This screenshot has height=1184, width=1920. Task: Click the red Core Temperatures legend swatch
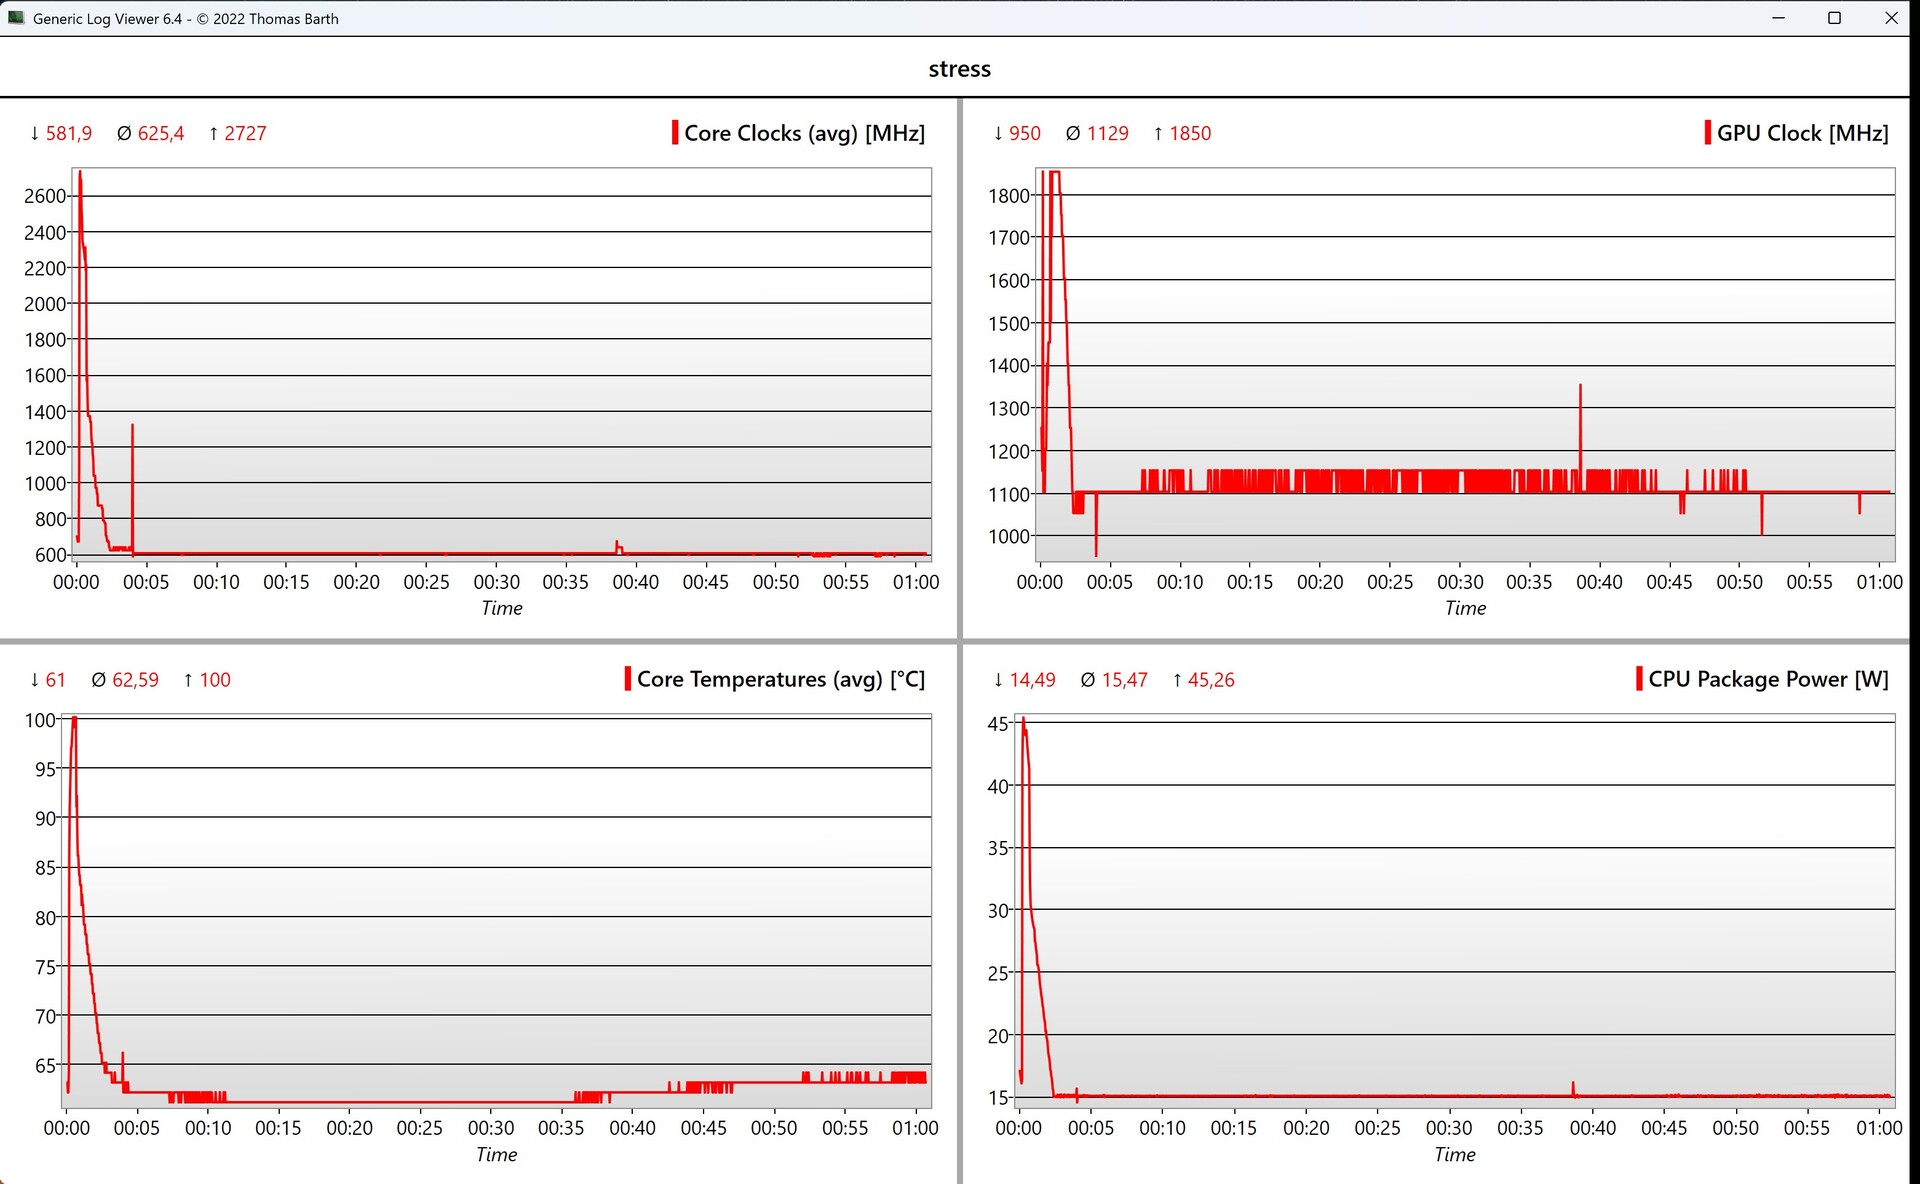click(x=628, y=679)
